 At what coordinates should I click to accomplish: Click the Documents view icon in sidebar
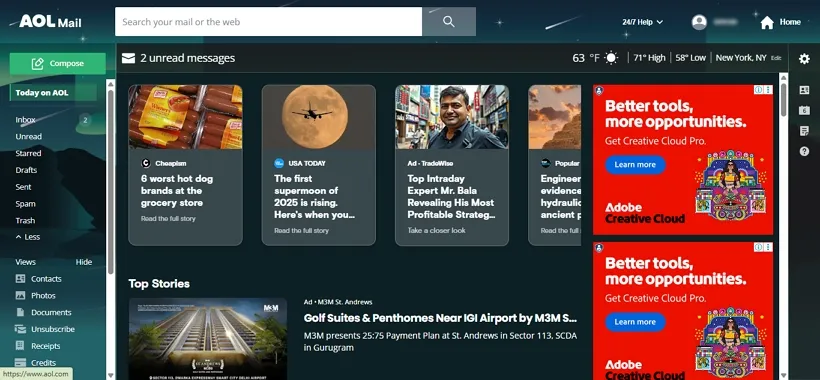click(20, 312)
